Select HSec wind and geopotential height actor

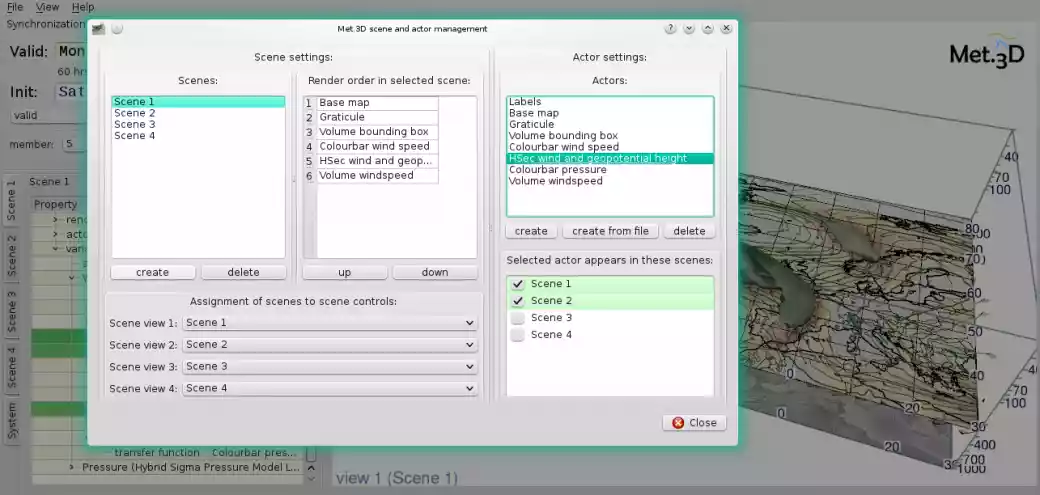[x=610, y=159]
